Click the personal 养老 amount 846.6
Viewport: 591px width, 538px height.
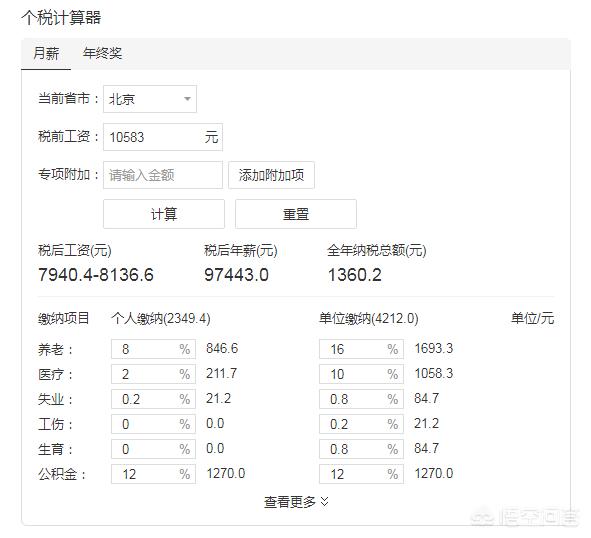[222, 348]
